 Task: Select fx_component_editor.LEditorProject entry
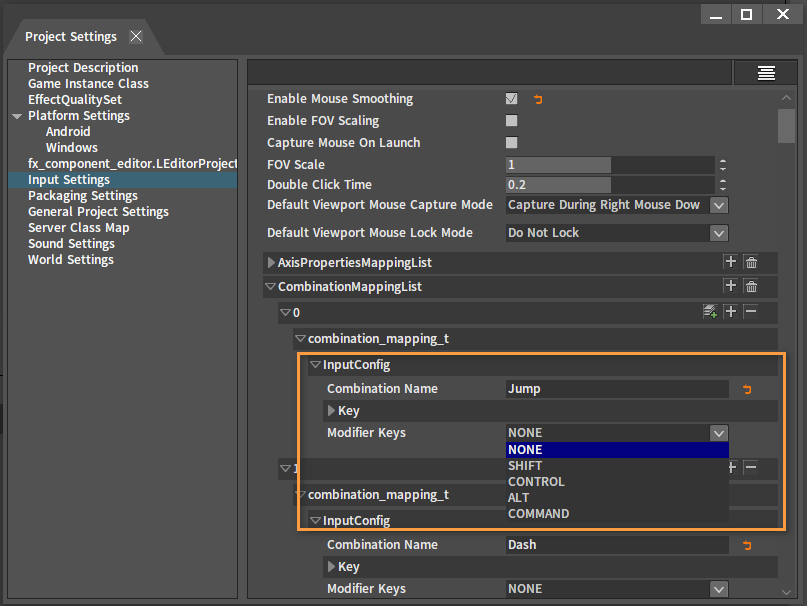tap(132, 163)
